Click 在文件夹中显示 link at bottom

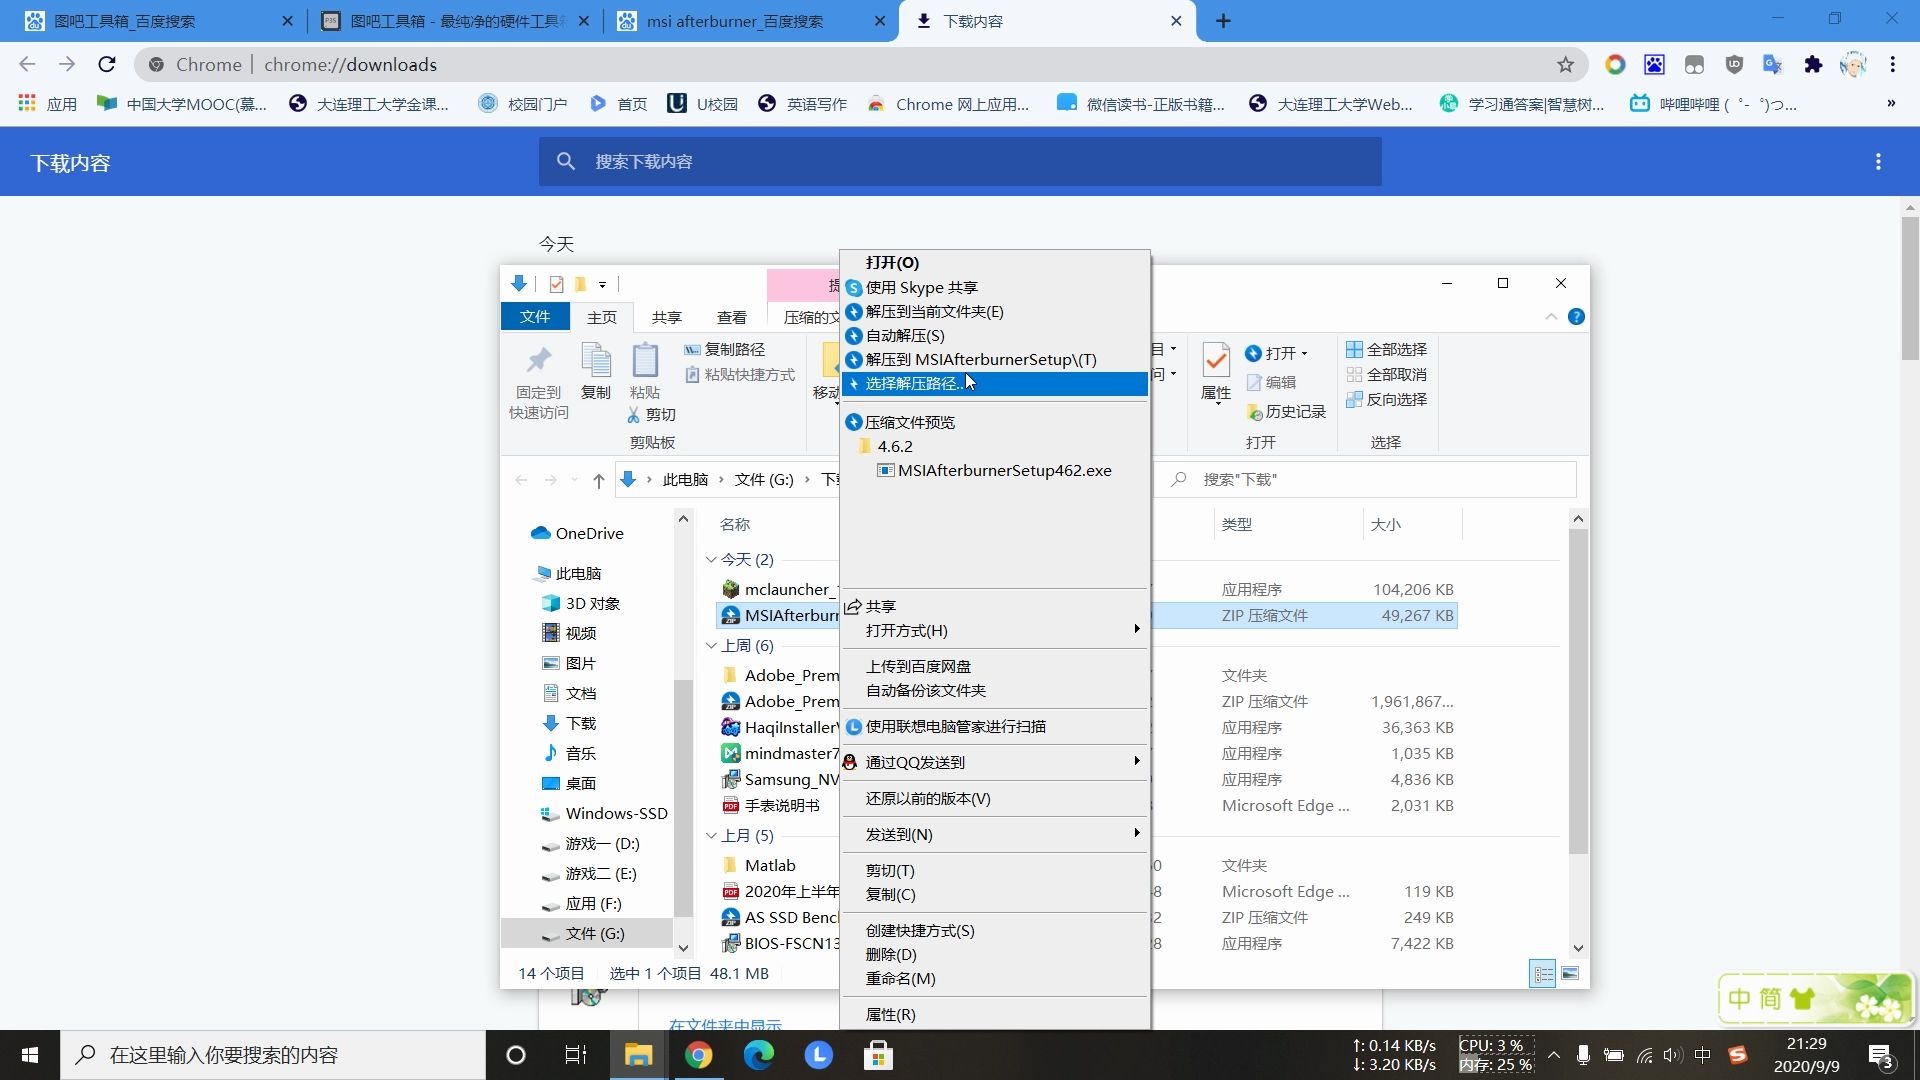[727, 1025]
